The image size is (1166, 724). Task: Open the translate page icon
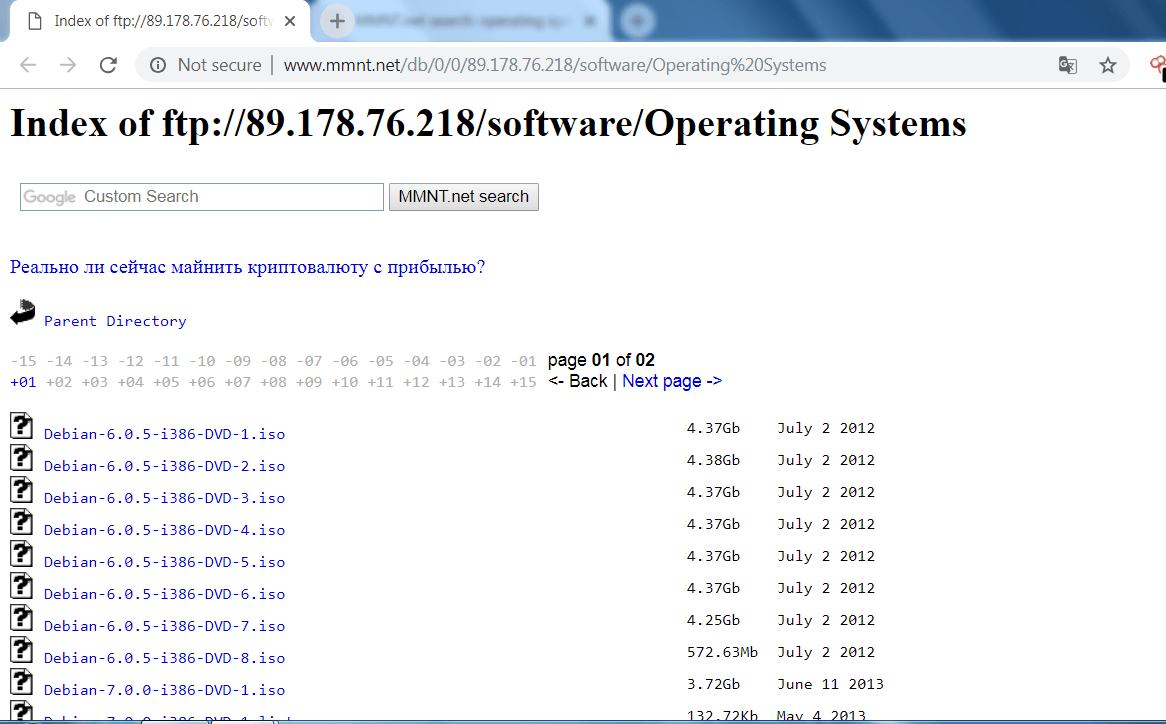[x=1068, y=65]
